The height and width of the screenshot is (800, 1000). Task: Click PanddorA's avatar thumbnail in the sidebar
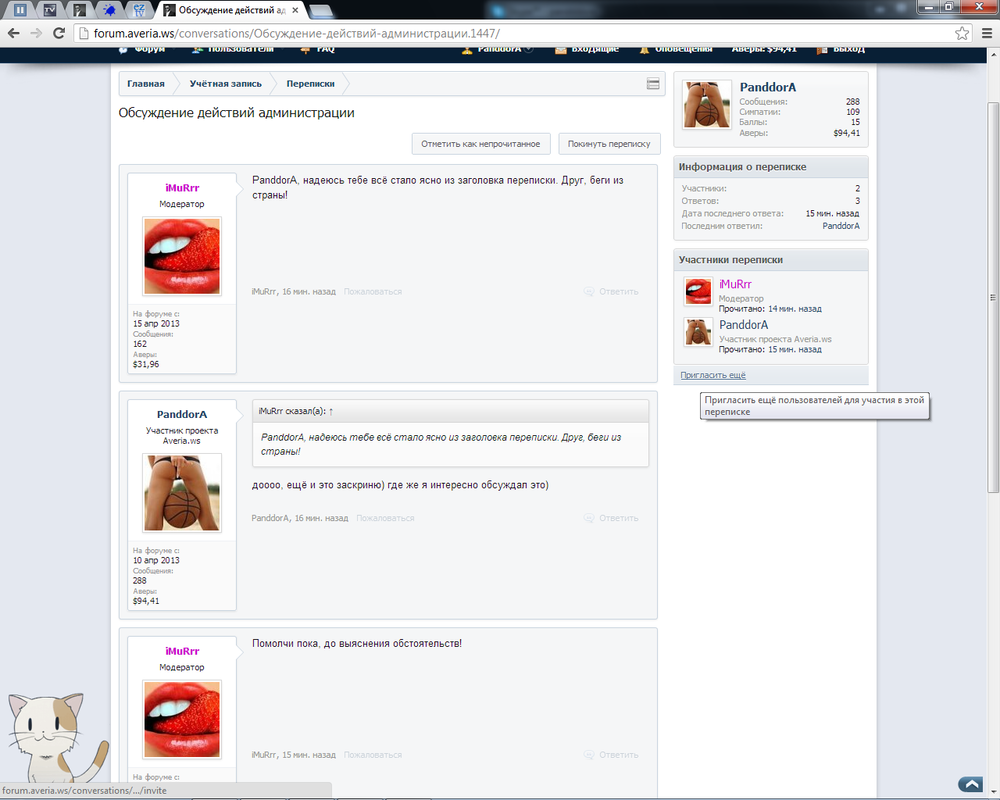coord(697,331)
